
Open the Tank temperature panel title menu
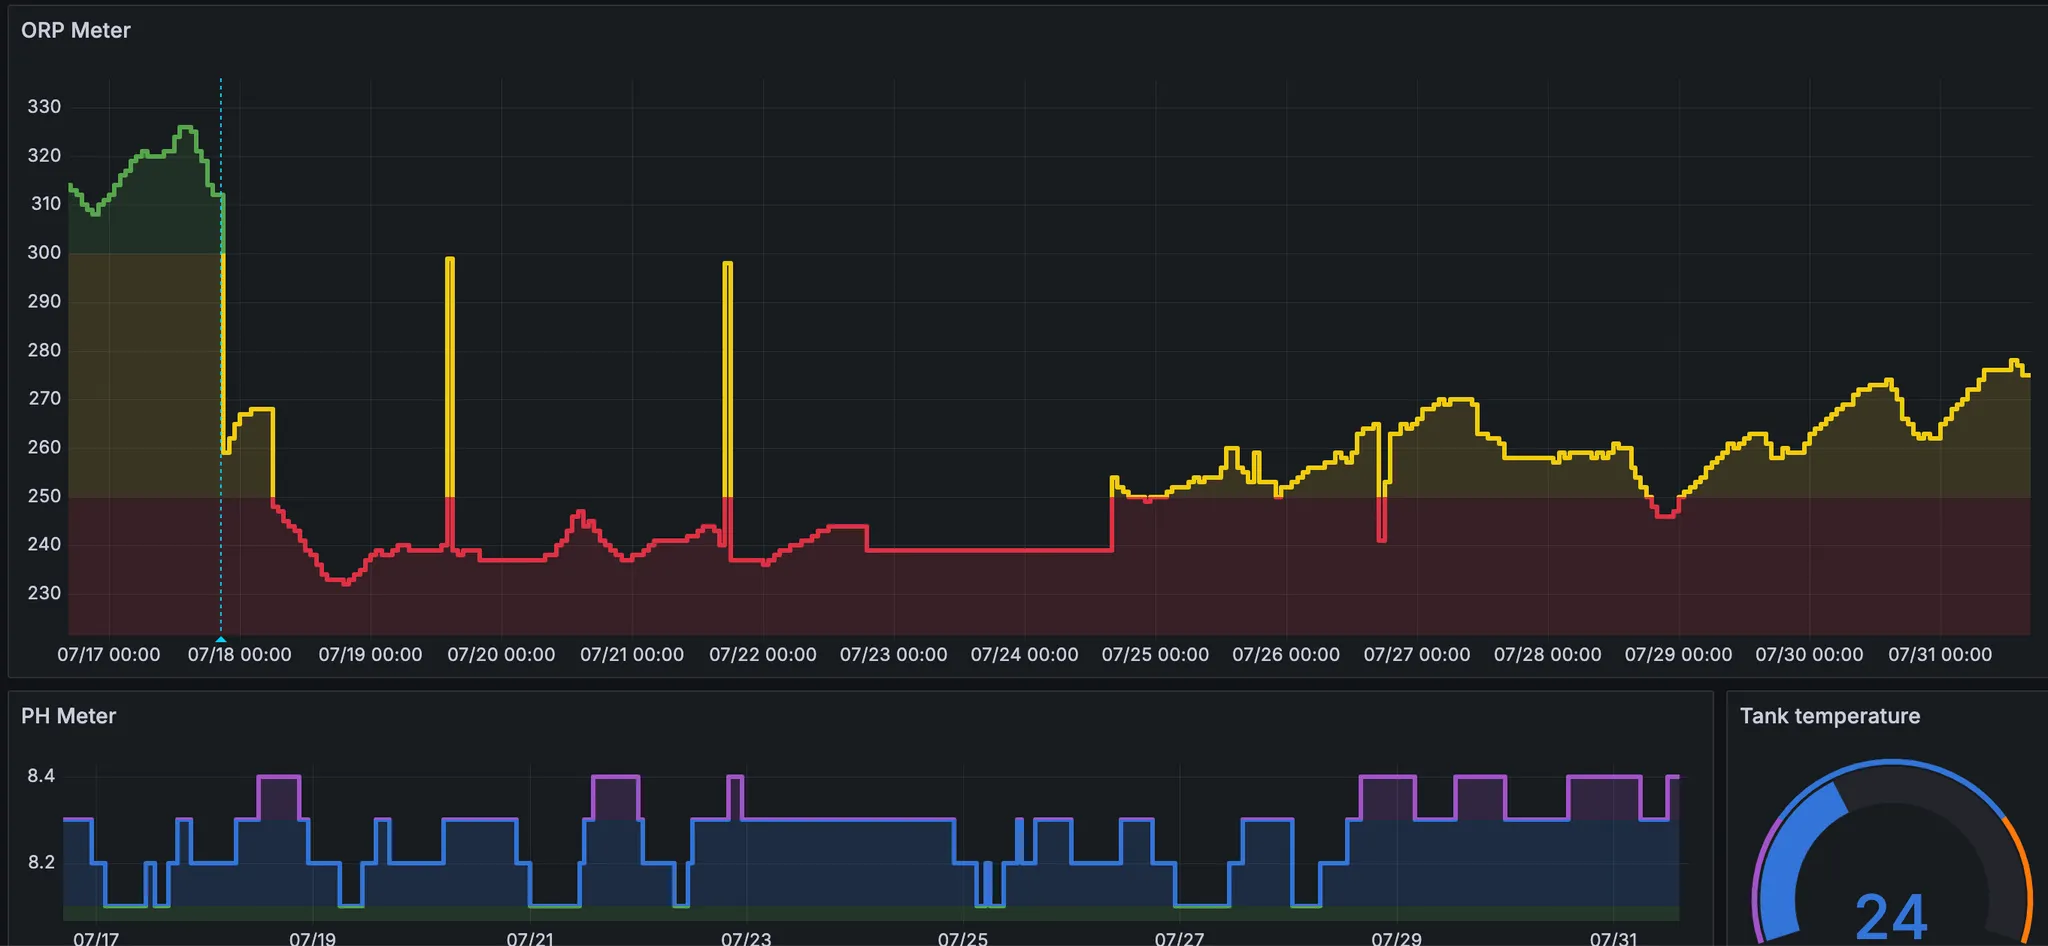[x=1829, y=716]
